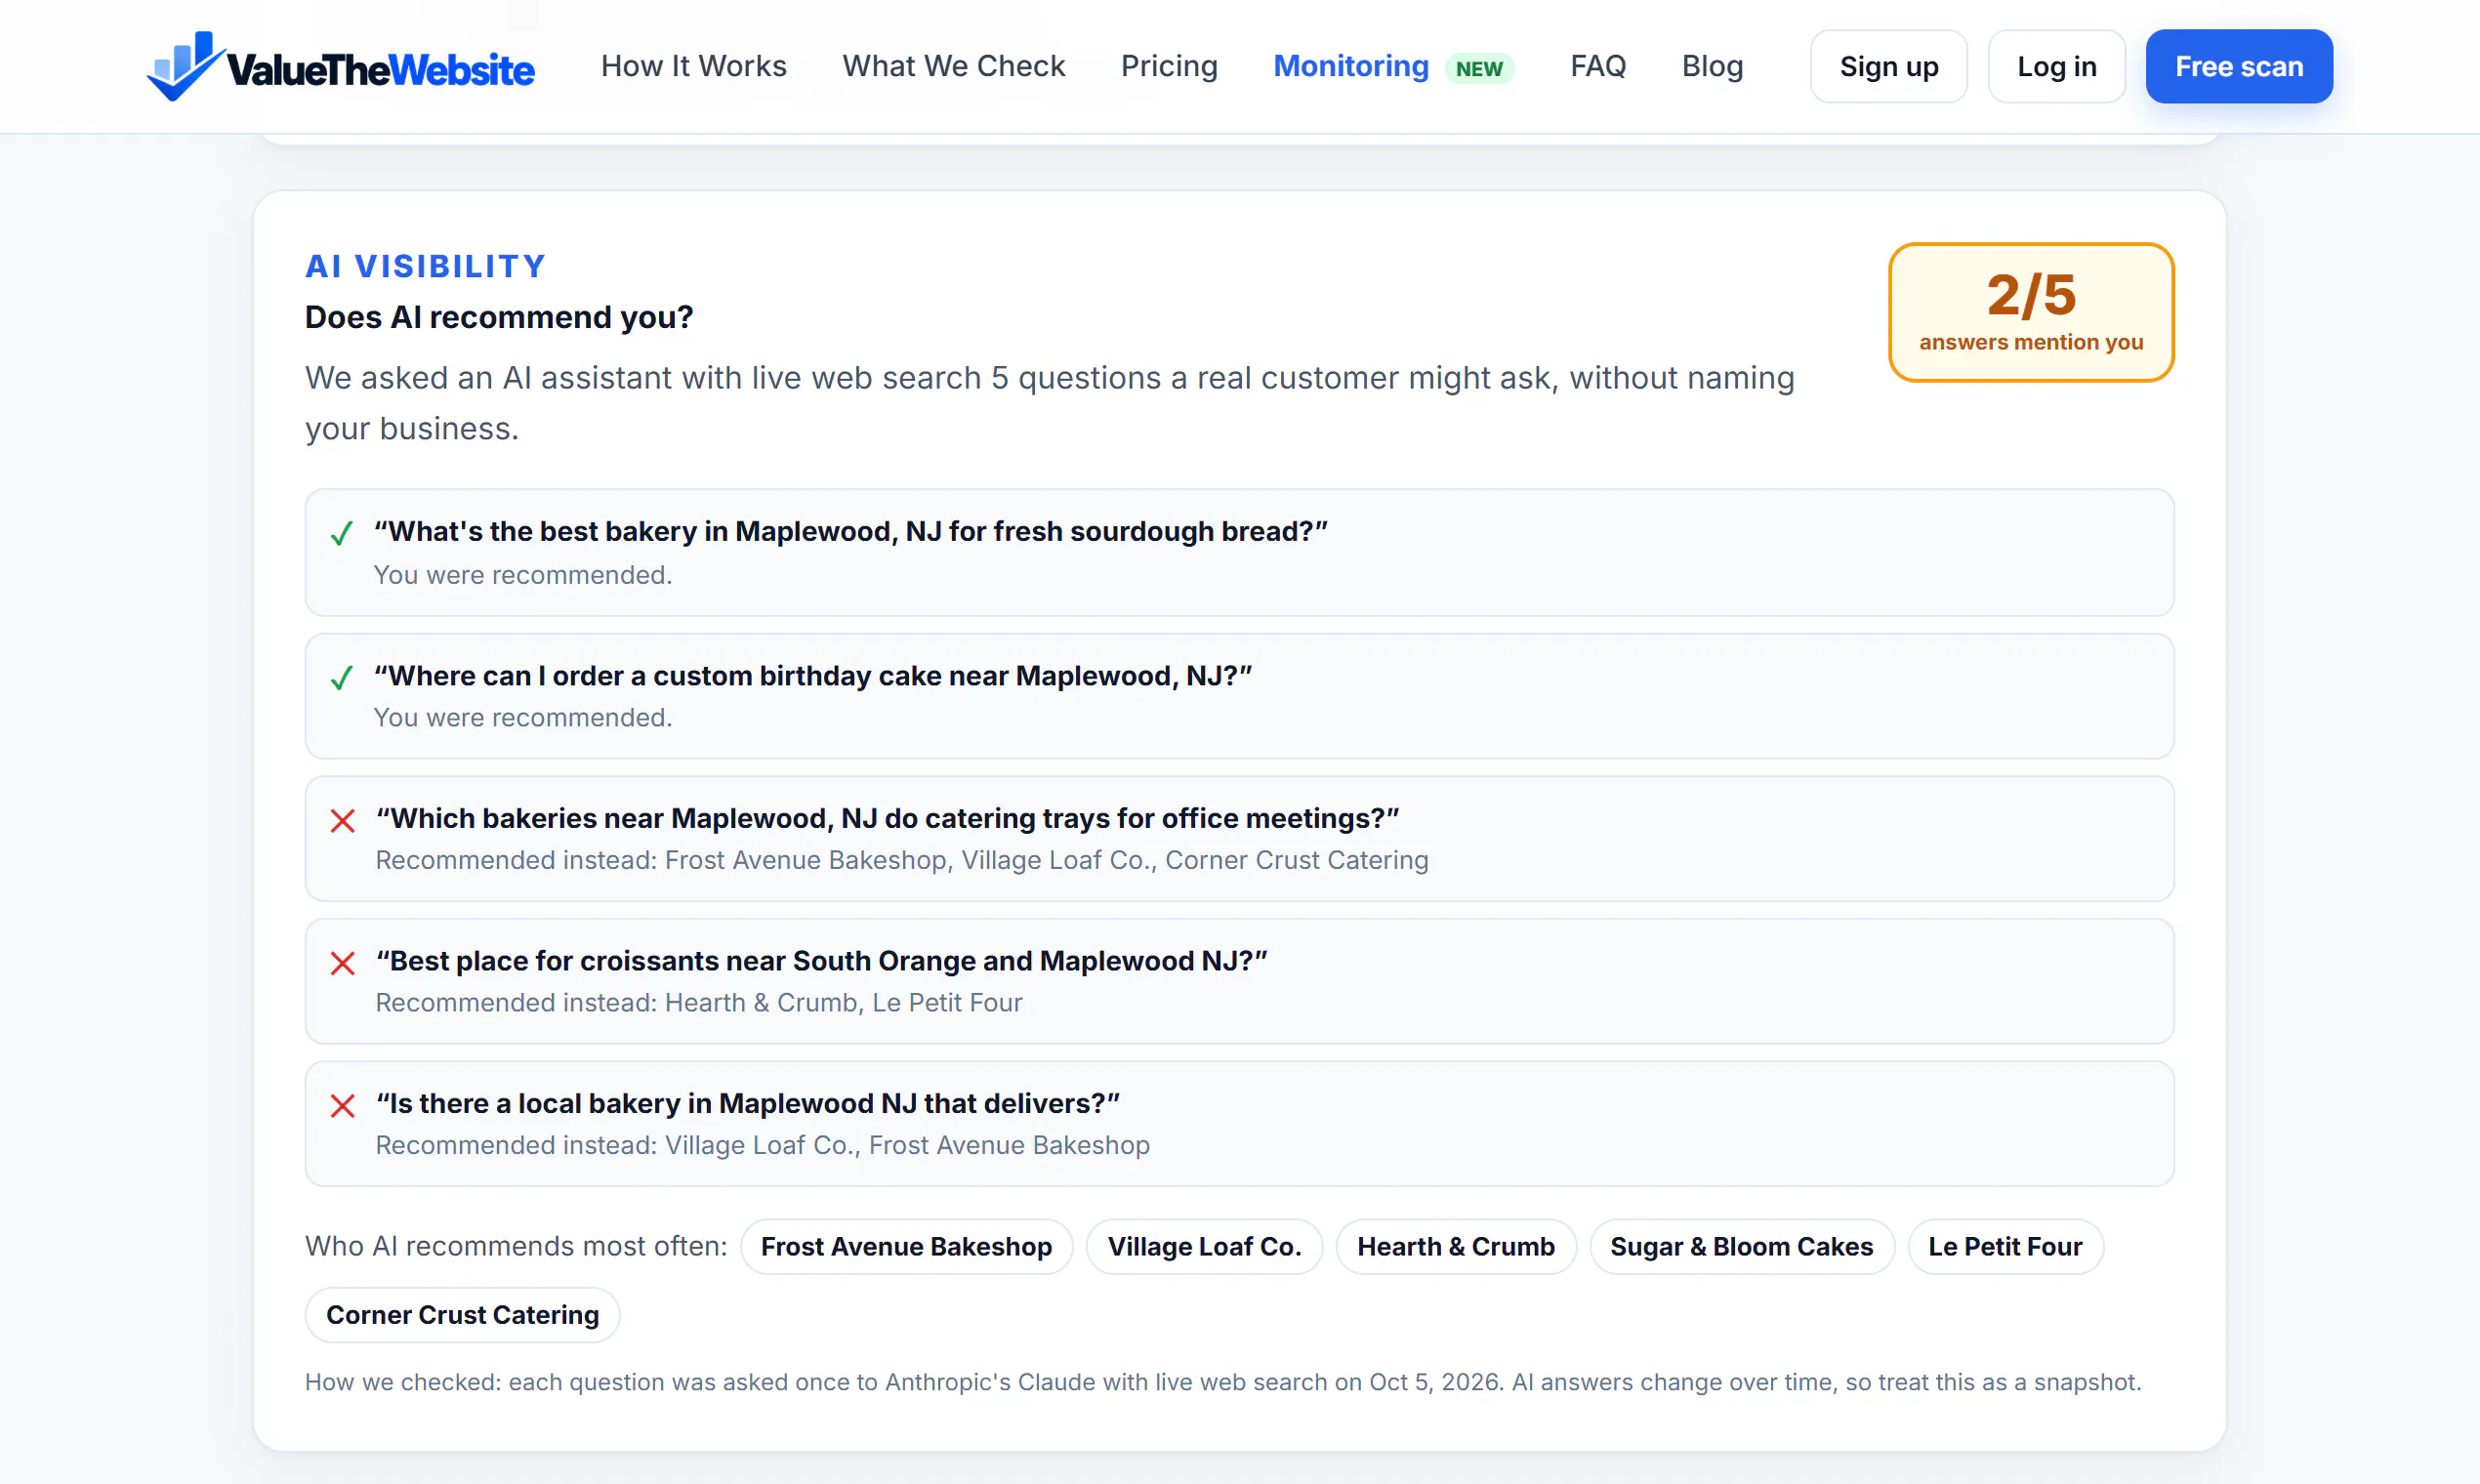This screenshot has width=2480, height=1484.
Task: Click the Log in button
Action: click(x=2056, y=66)
